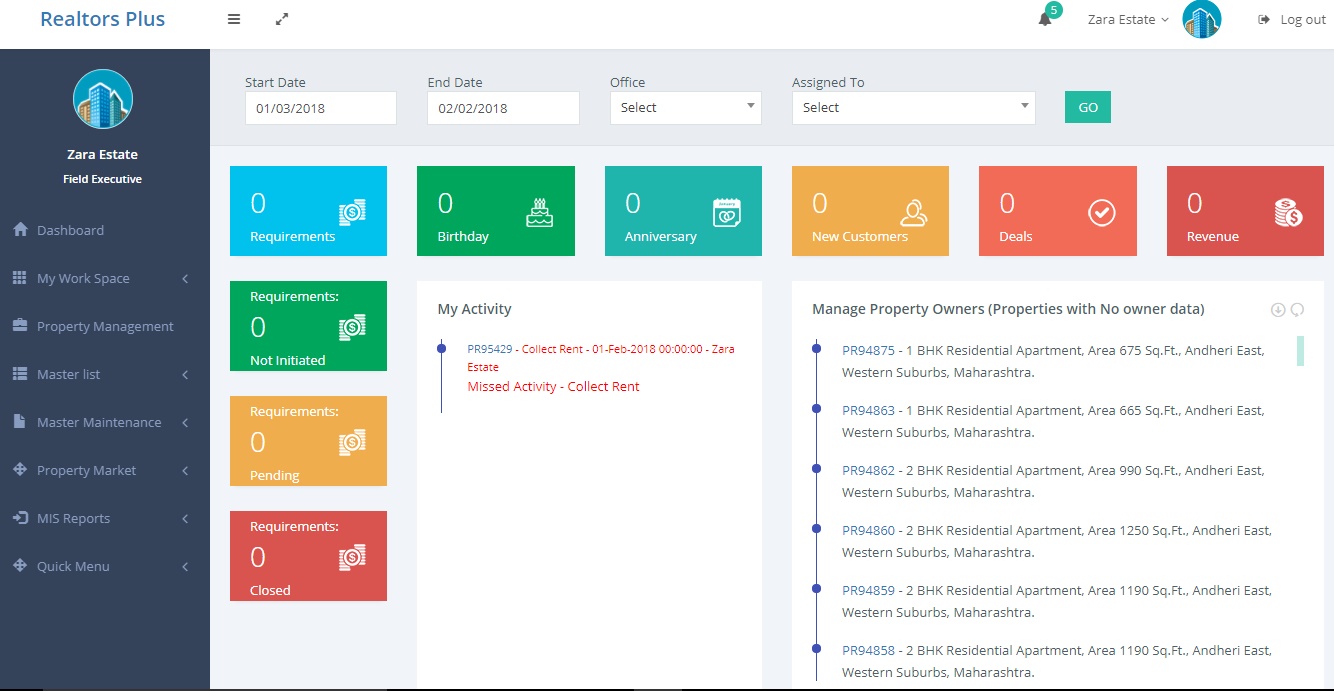Open property link PR94862
This screenshot has width=1334, height=691.
coord(868,471)
